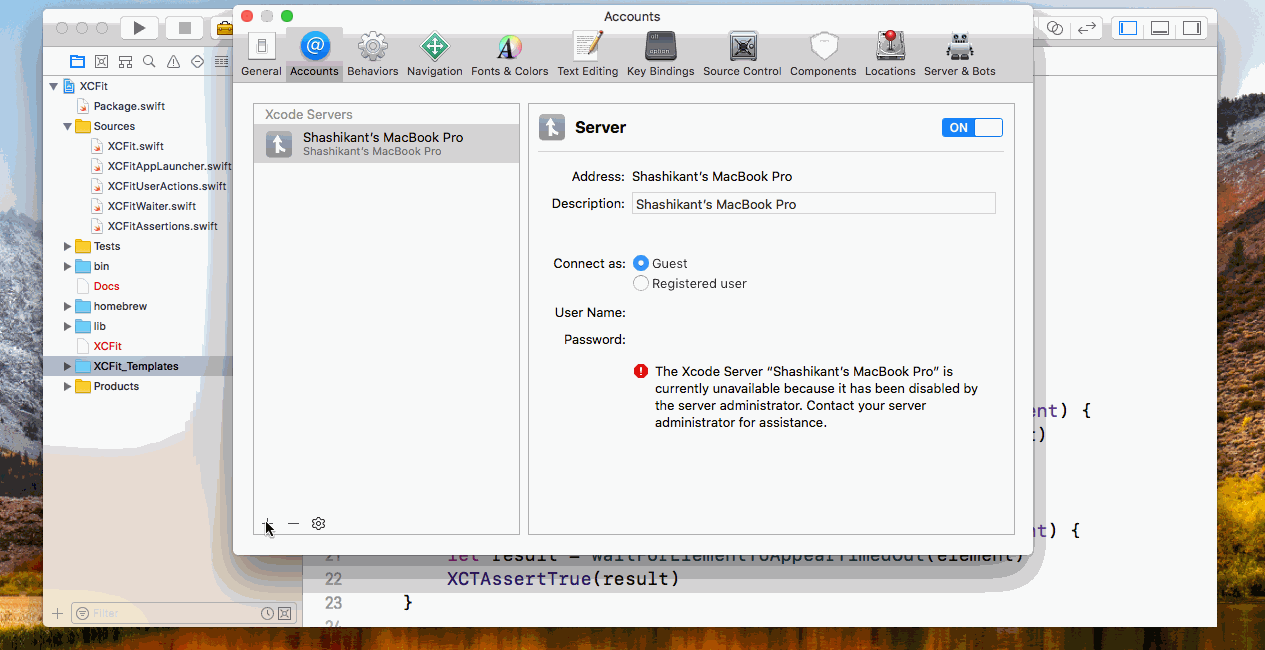The image size is (1265, 650).
Task: Expand the homebrew folder
Action: click(x=68, y=306)
